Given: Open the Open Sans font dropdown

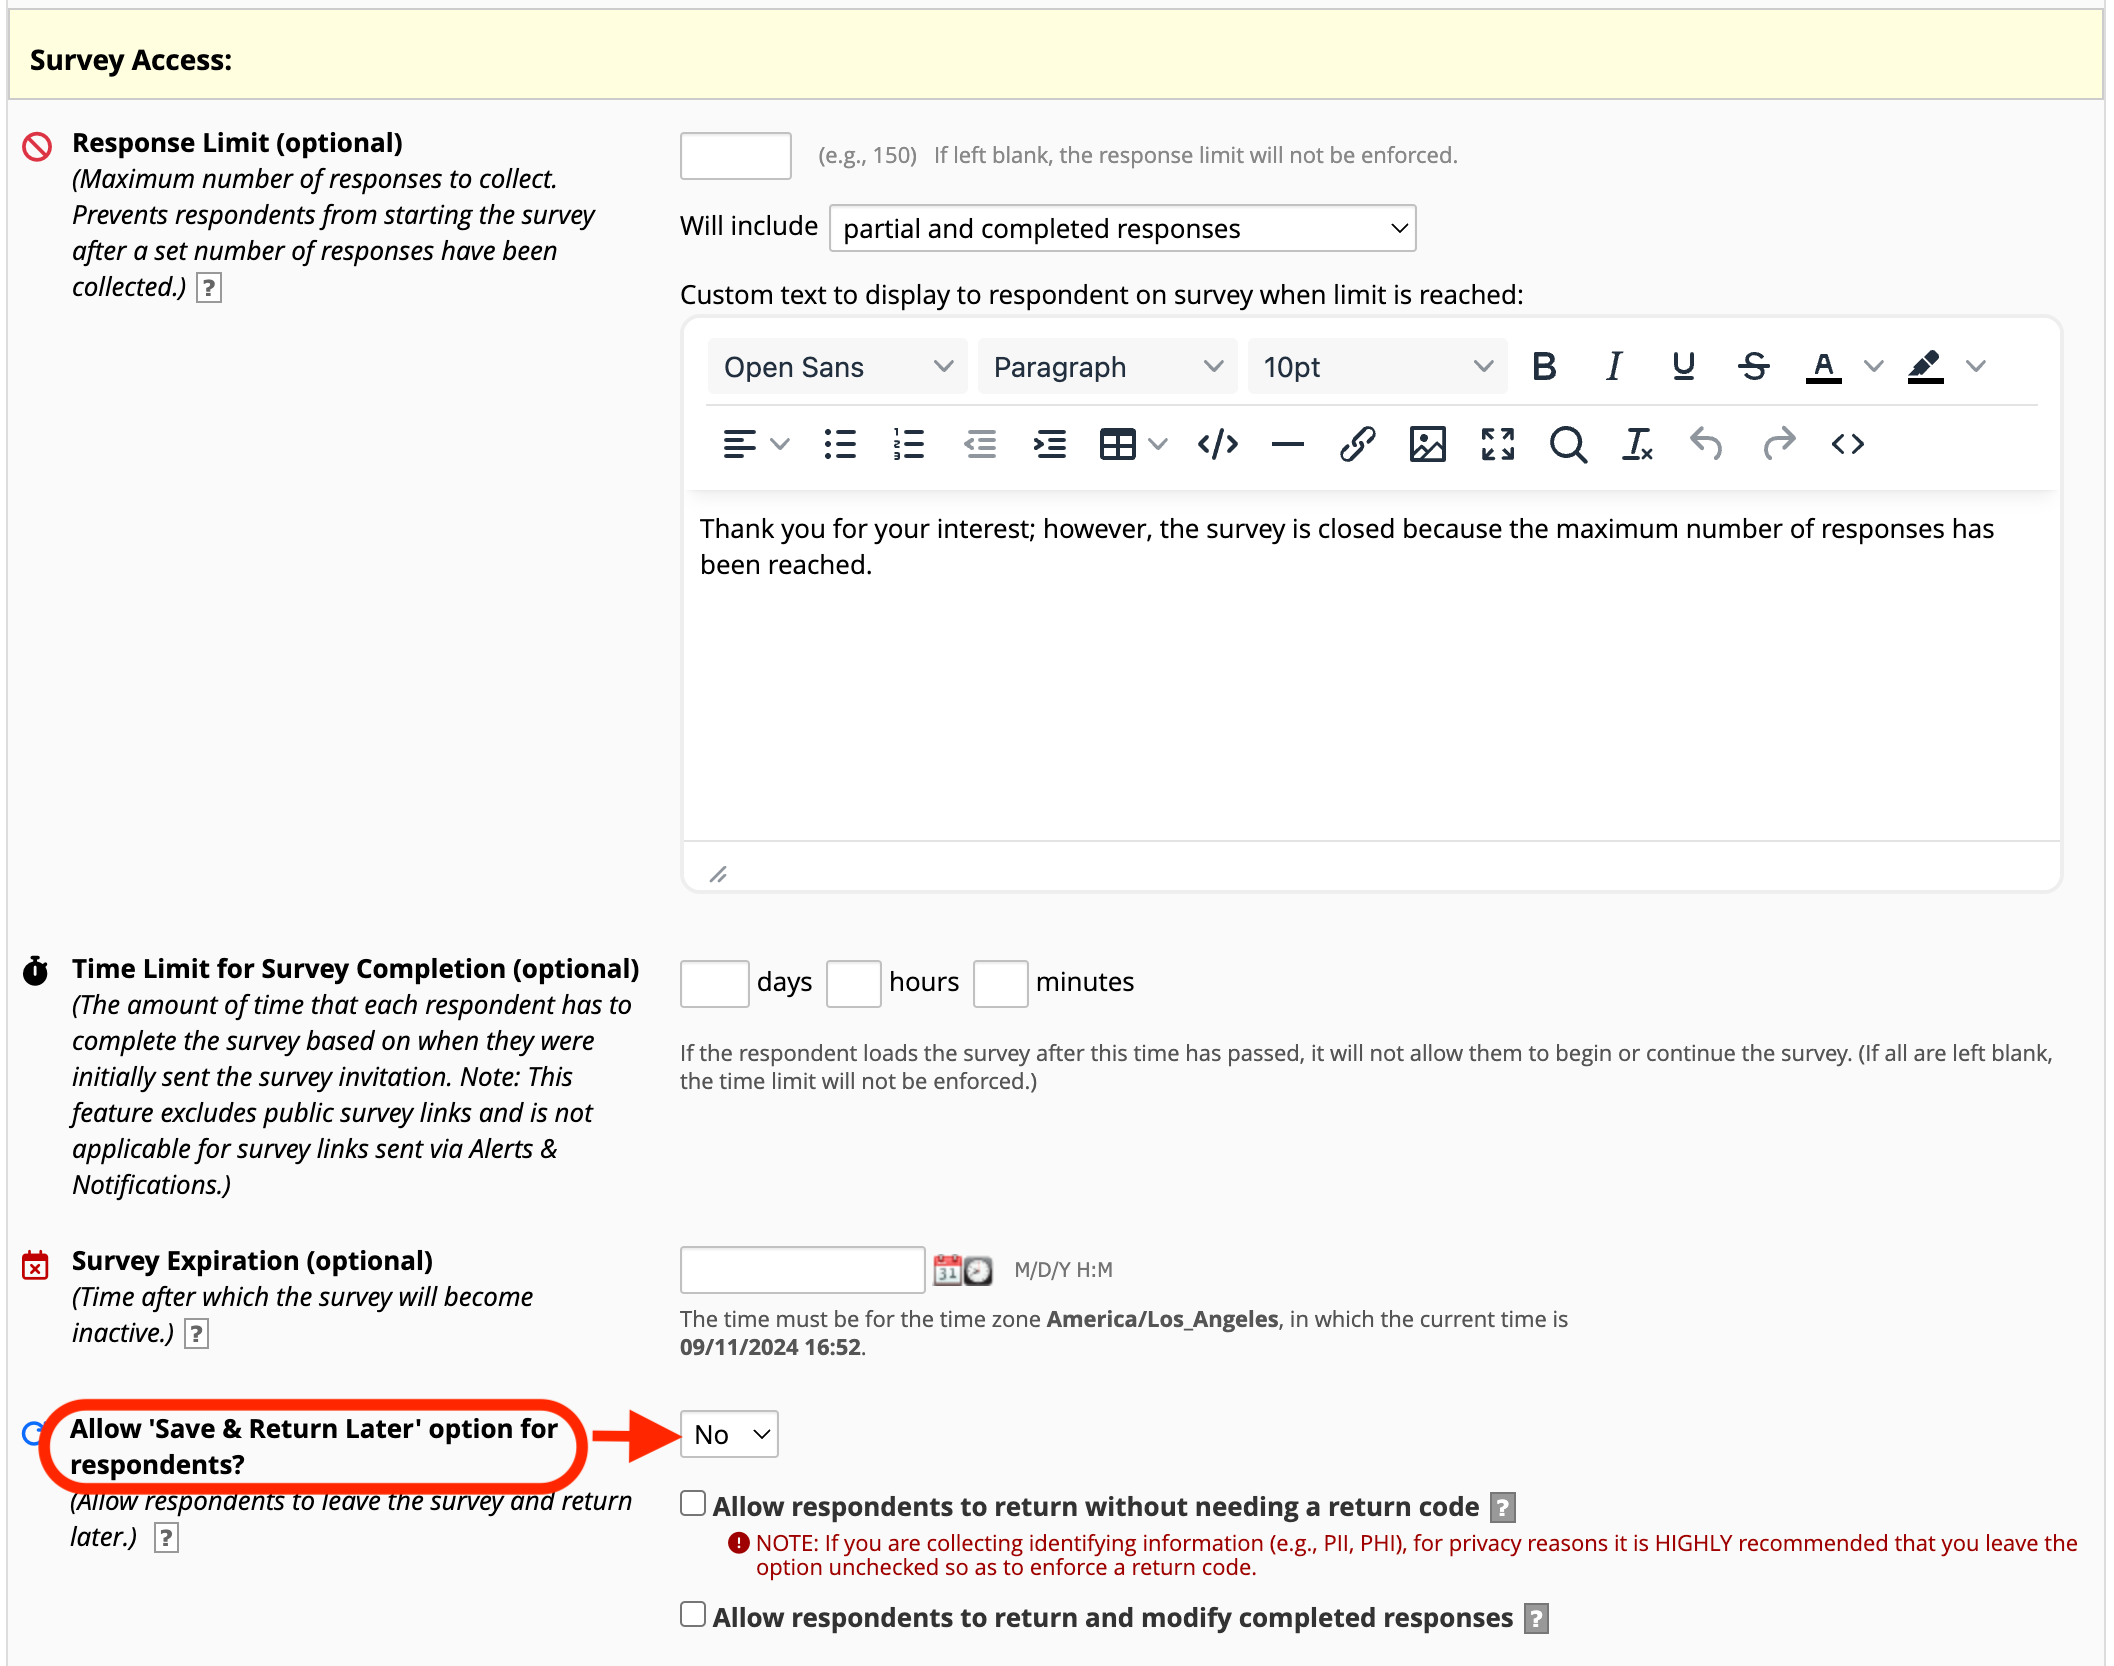Looking at the screenshot, I should (837, 367).
